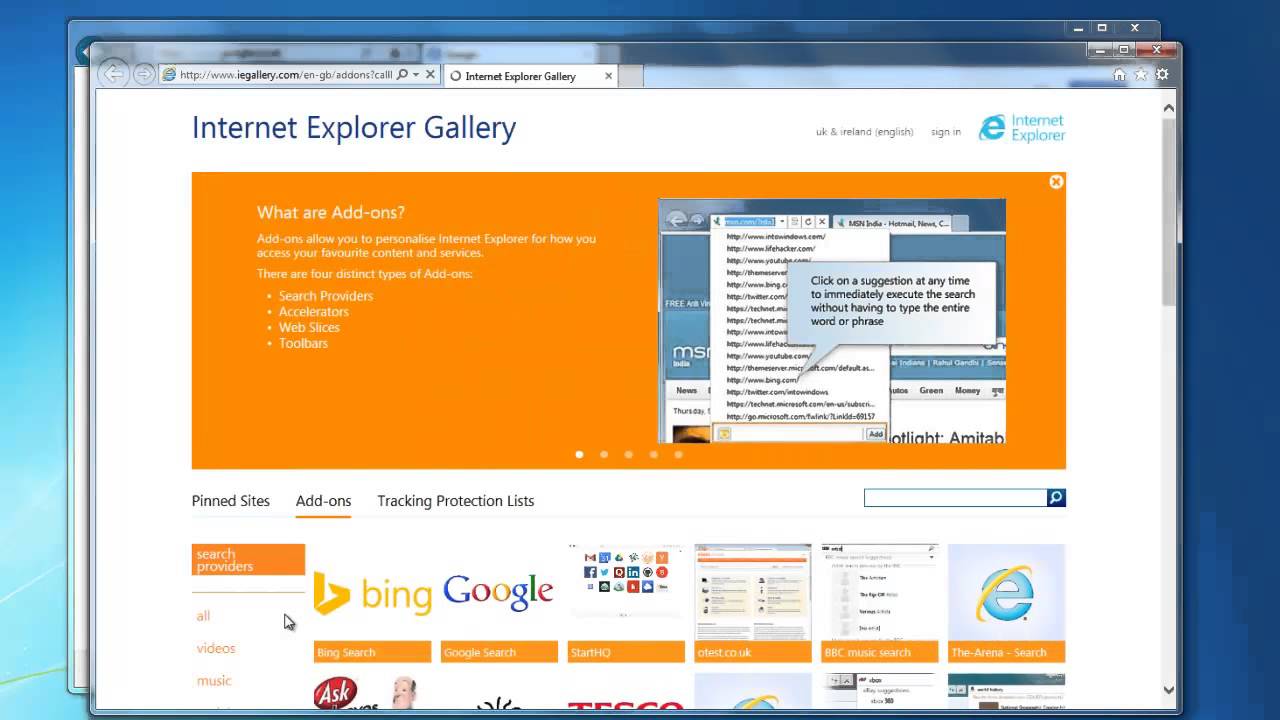Click the magnifier search icon in address bar

click(x=402, y=75)
